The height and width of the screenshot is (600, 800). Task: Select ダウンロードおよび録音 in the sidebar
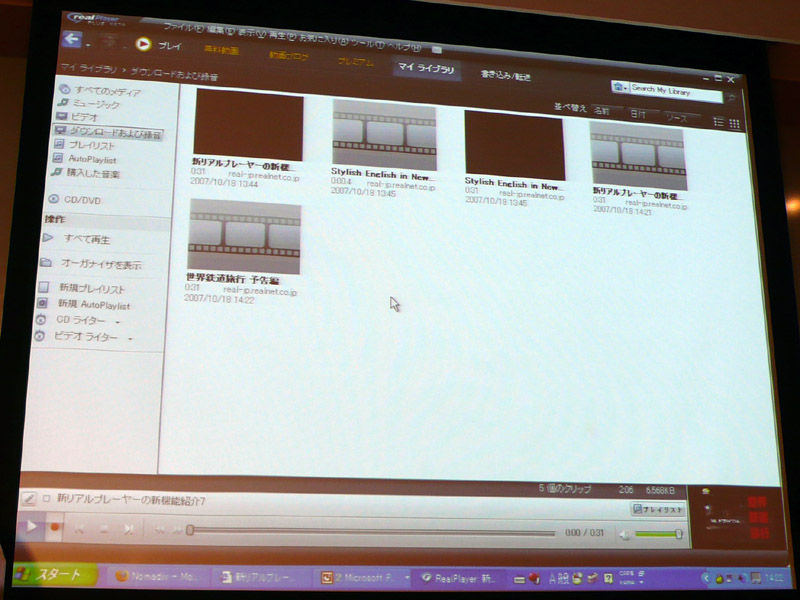pyautogui.click(x=108, y=134)
